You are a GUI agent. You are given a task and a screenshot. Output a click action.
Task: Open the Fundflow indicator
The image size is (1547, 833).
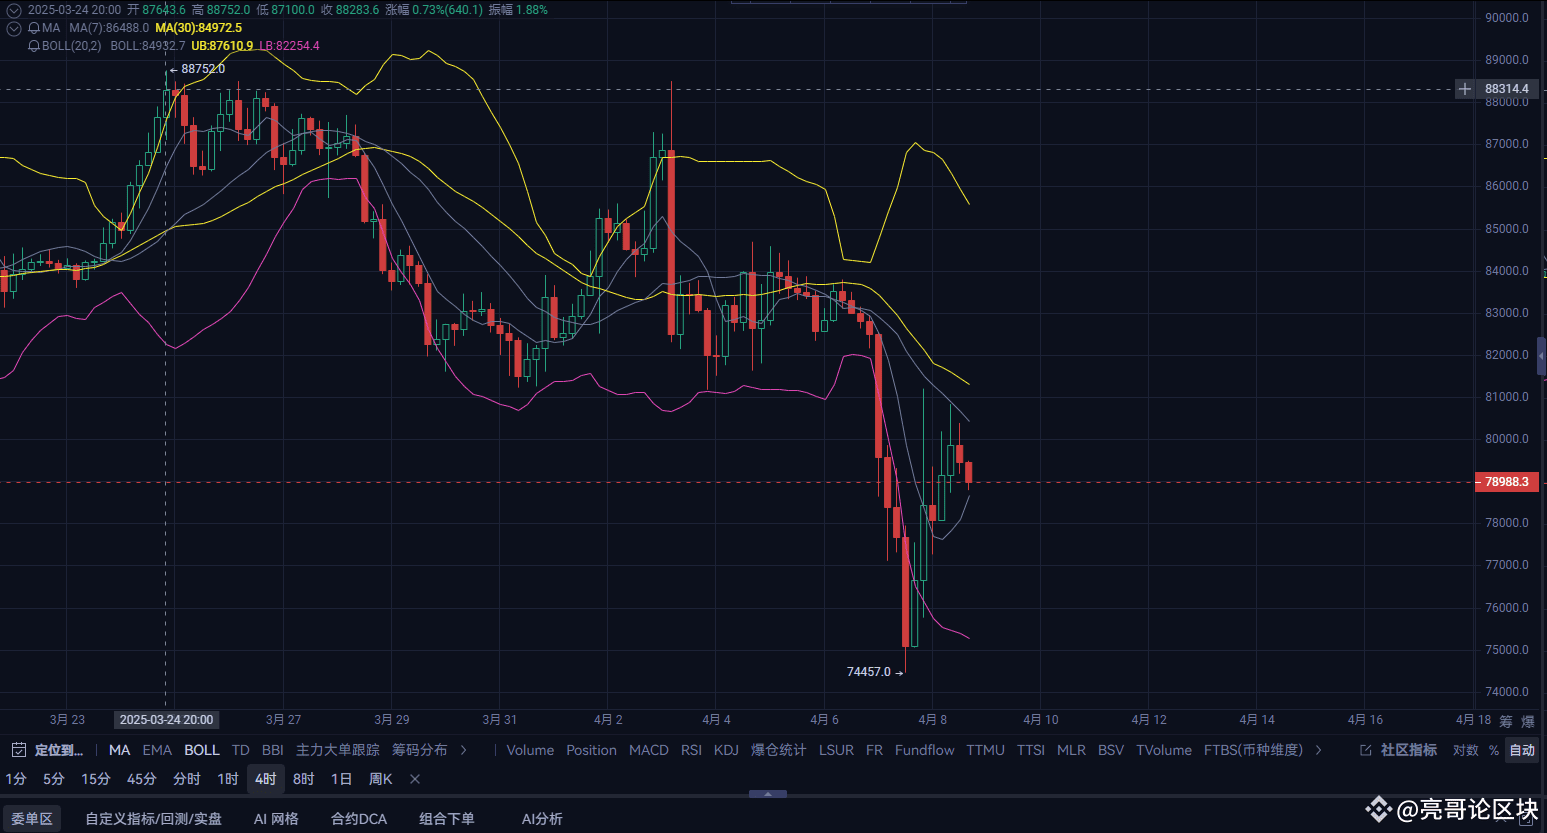924,750
